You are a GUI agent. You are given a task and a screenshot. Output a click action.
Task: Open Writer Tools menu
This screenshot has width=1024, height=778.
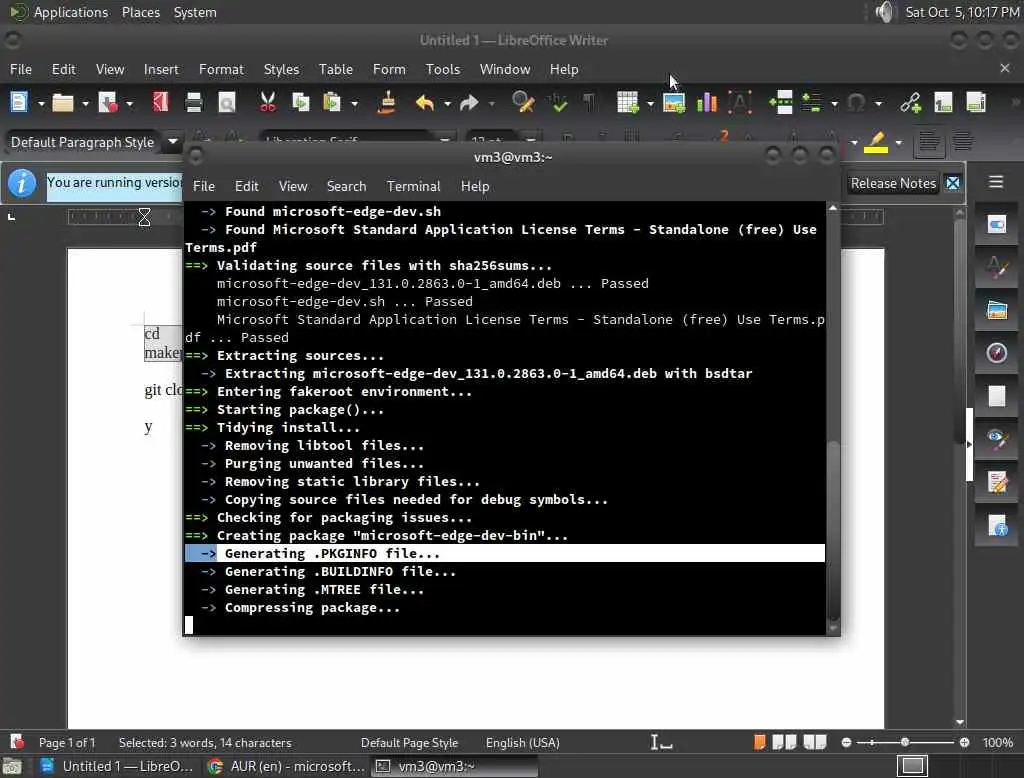tap(443, 69)
